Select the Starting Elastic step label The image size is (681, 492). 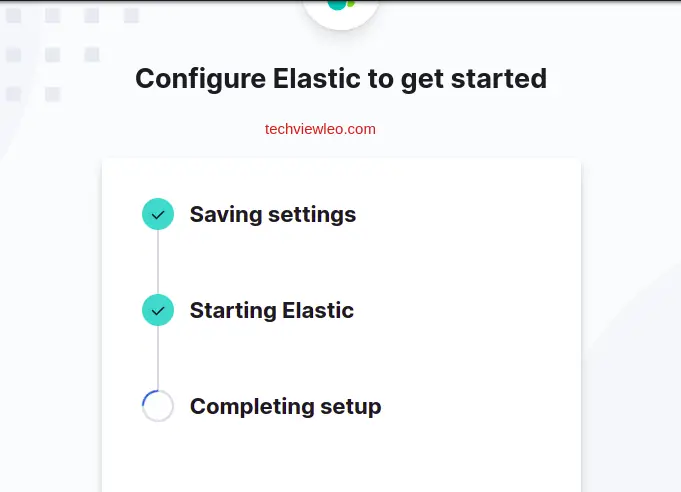point(271,310)
